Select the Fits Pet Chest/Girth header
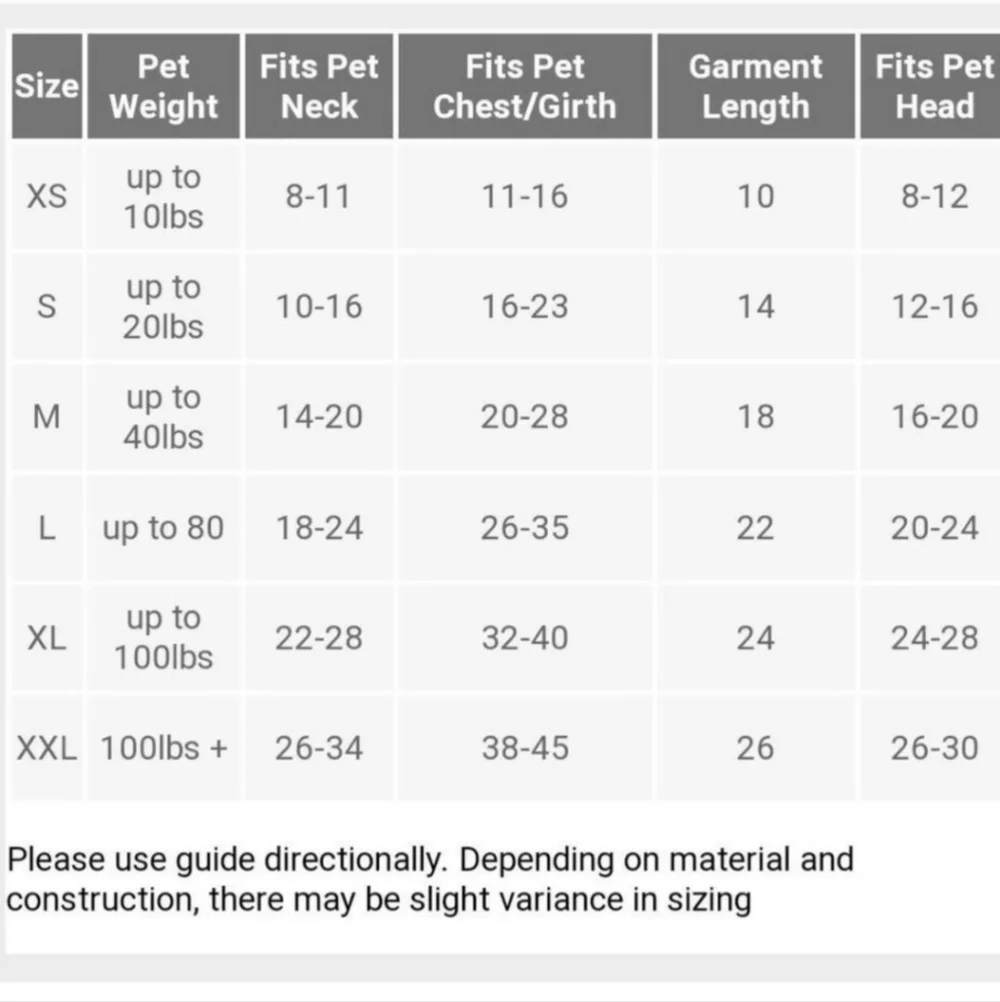 [x=525, y=86]
